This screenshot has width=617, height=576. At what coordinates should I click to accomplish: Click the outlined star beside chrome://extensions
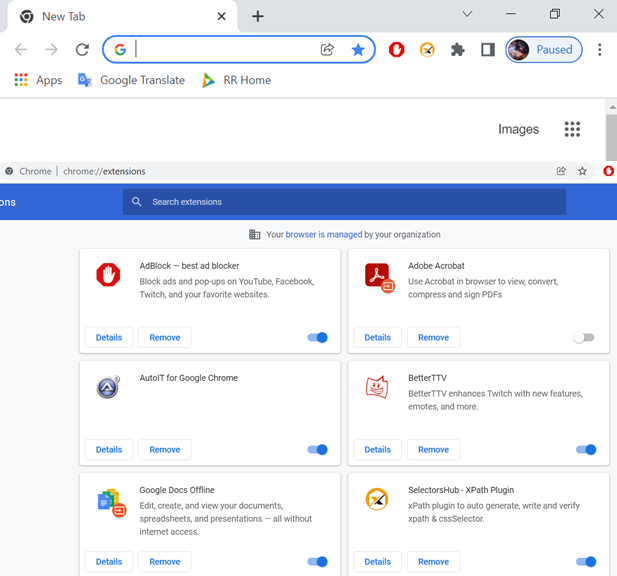point(582,171)
